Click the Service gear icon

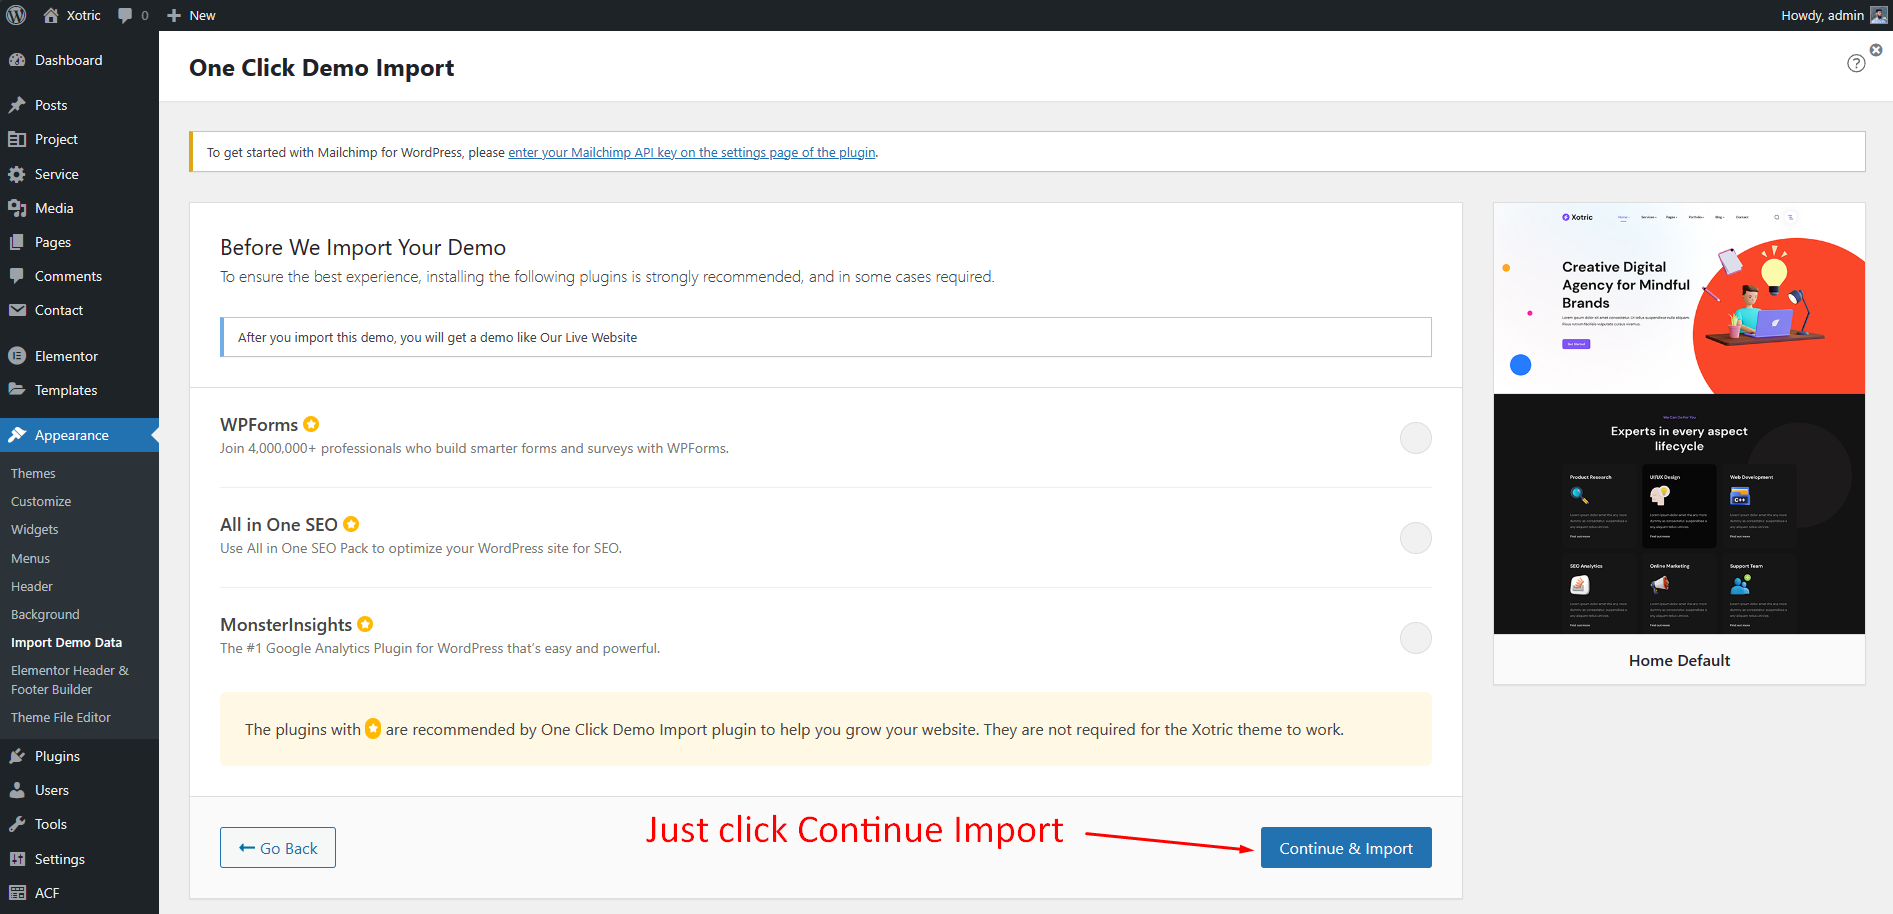pyautogui.click(x=17, y=174)
